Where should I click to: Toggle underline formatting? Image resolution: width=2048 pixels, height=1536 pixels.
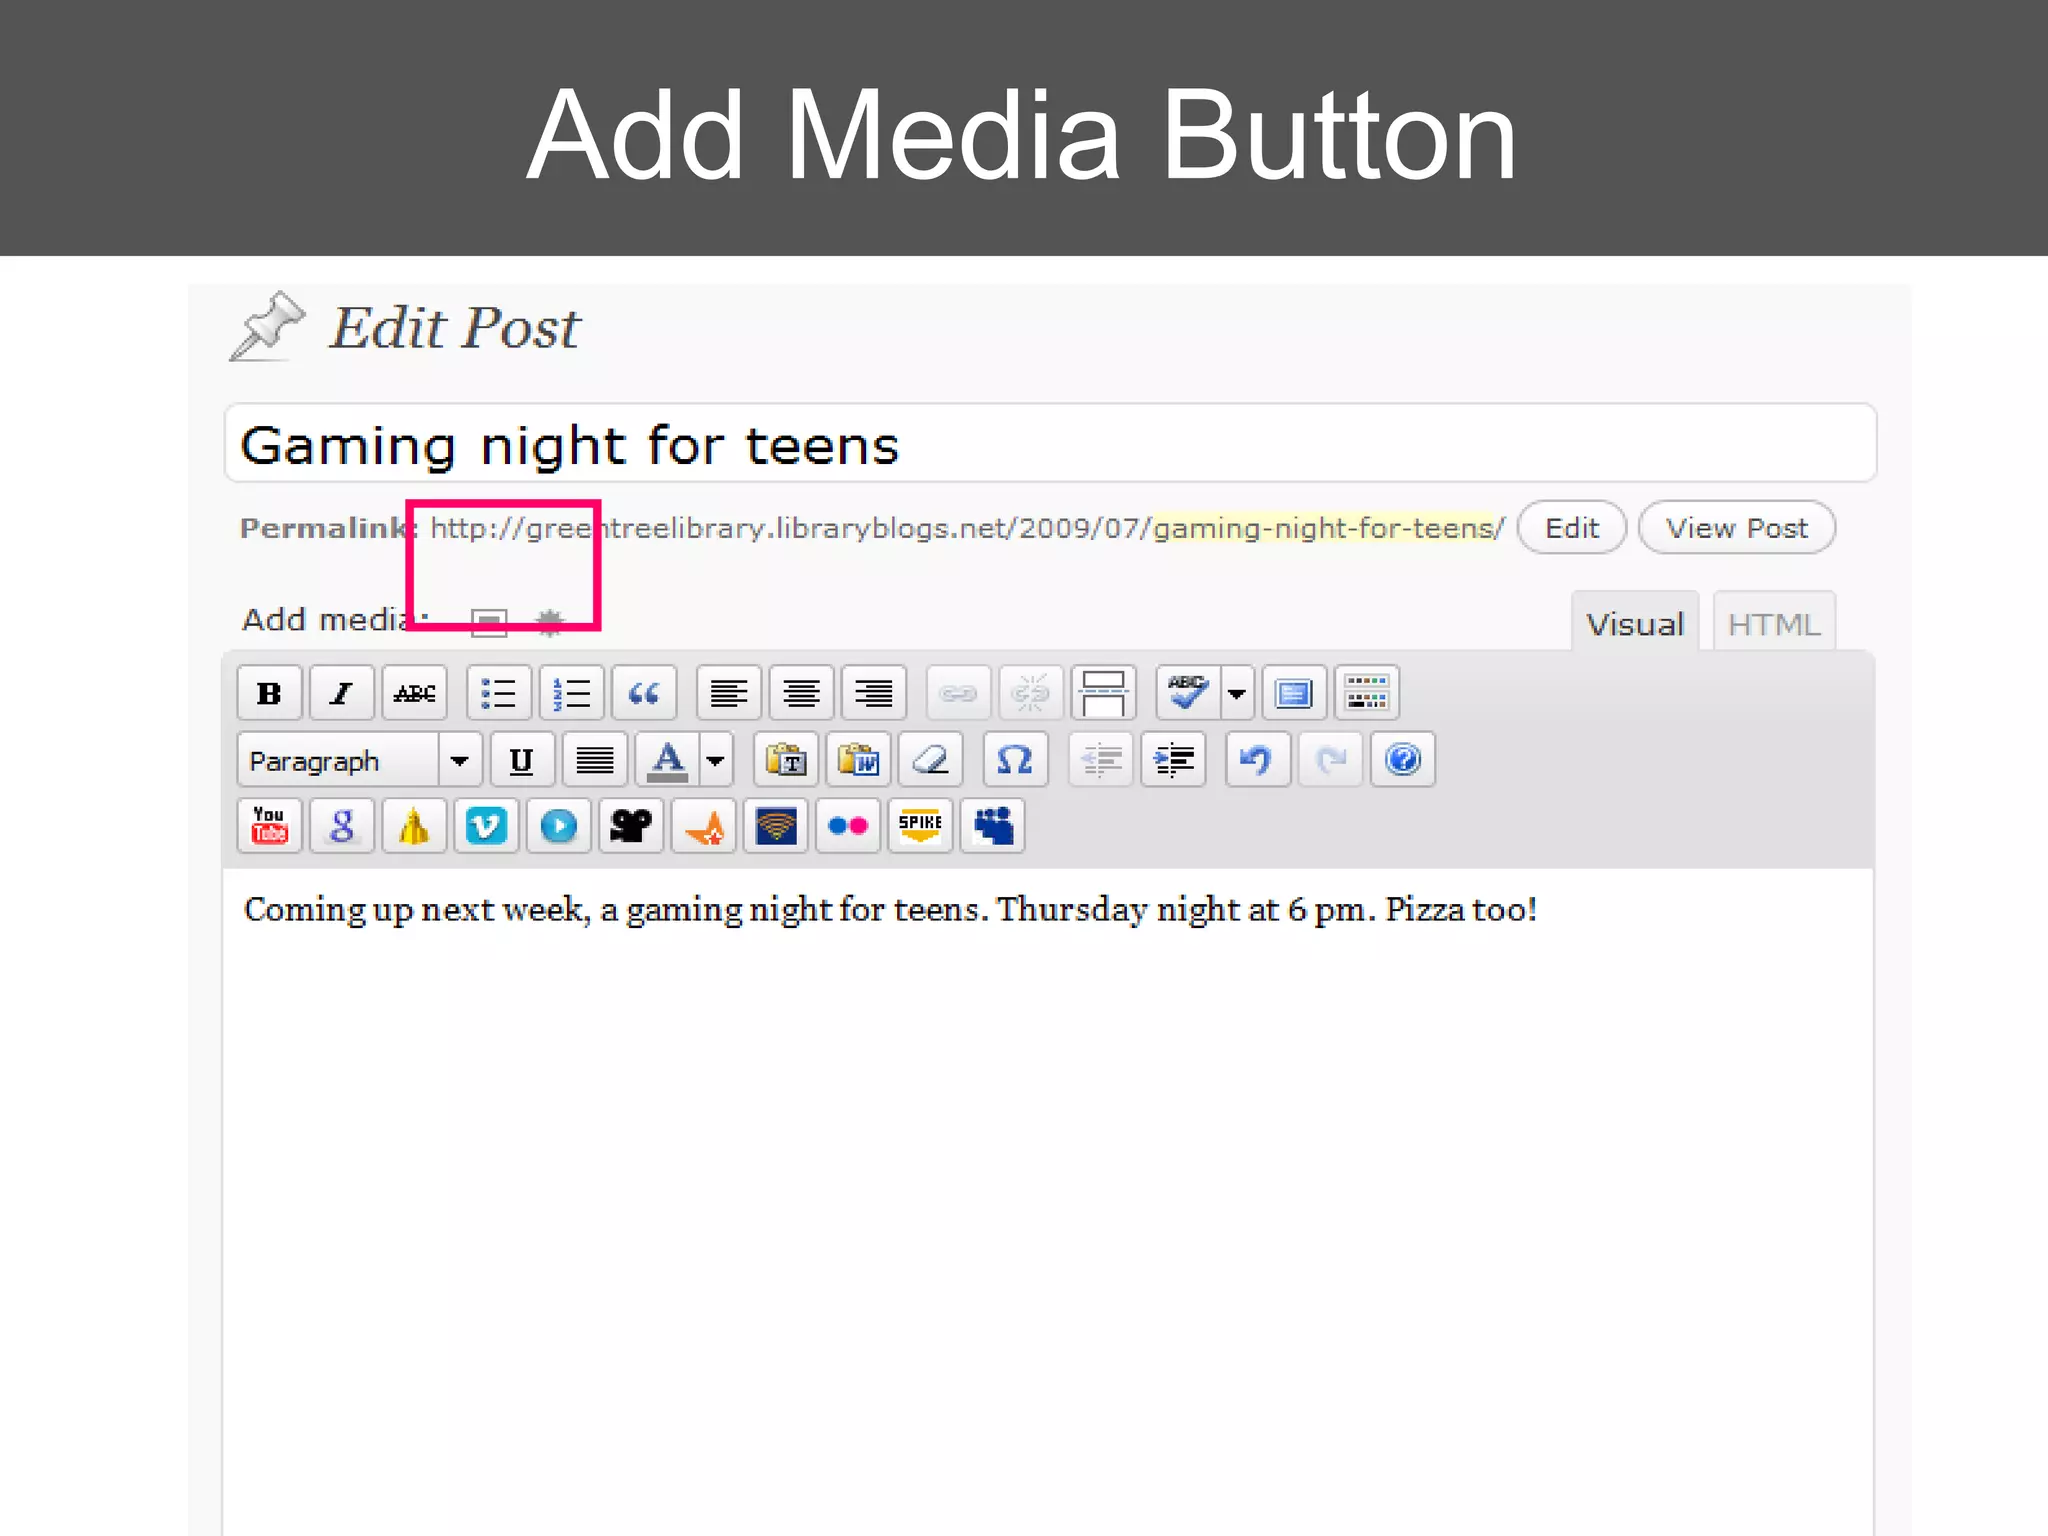(522, 761)
